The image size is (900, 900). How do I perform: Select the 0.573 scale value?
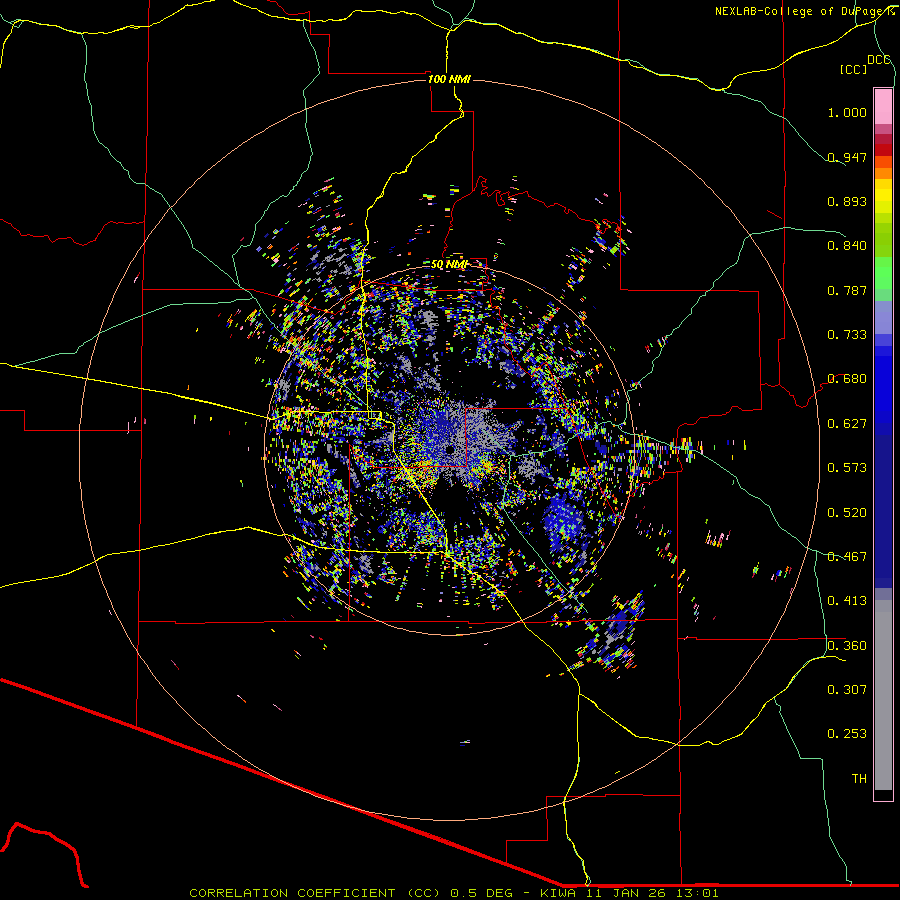click(847, 468)
